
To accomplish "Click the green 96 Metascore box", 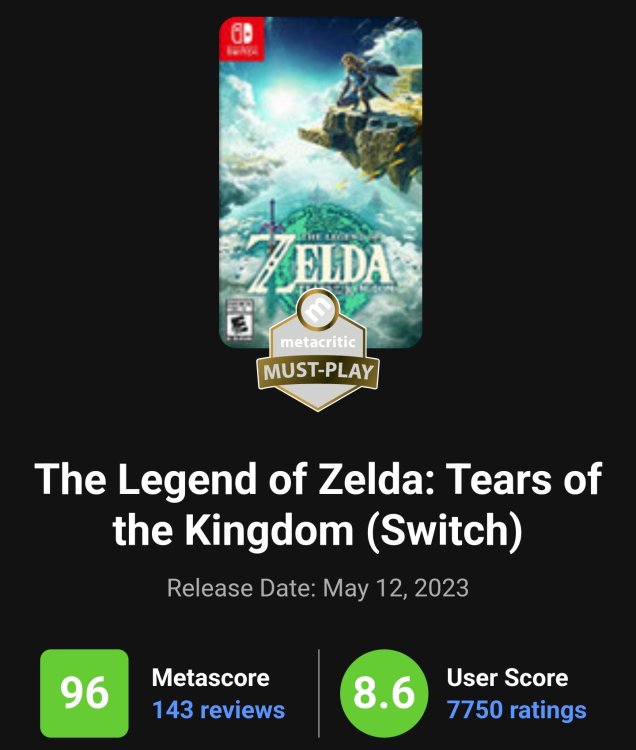I will tap(84, 693).
